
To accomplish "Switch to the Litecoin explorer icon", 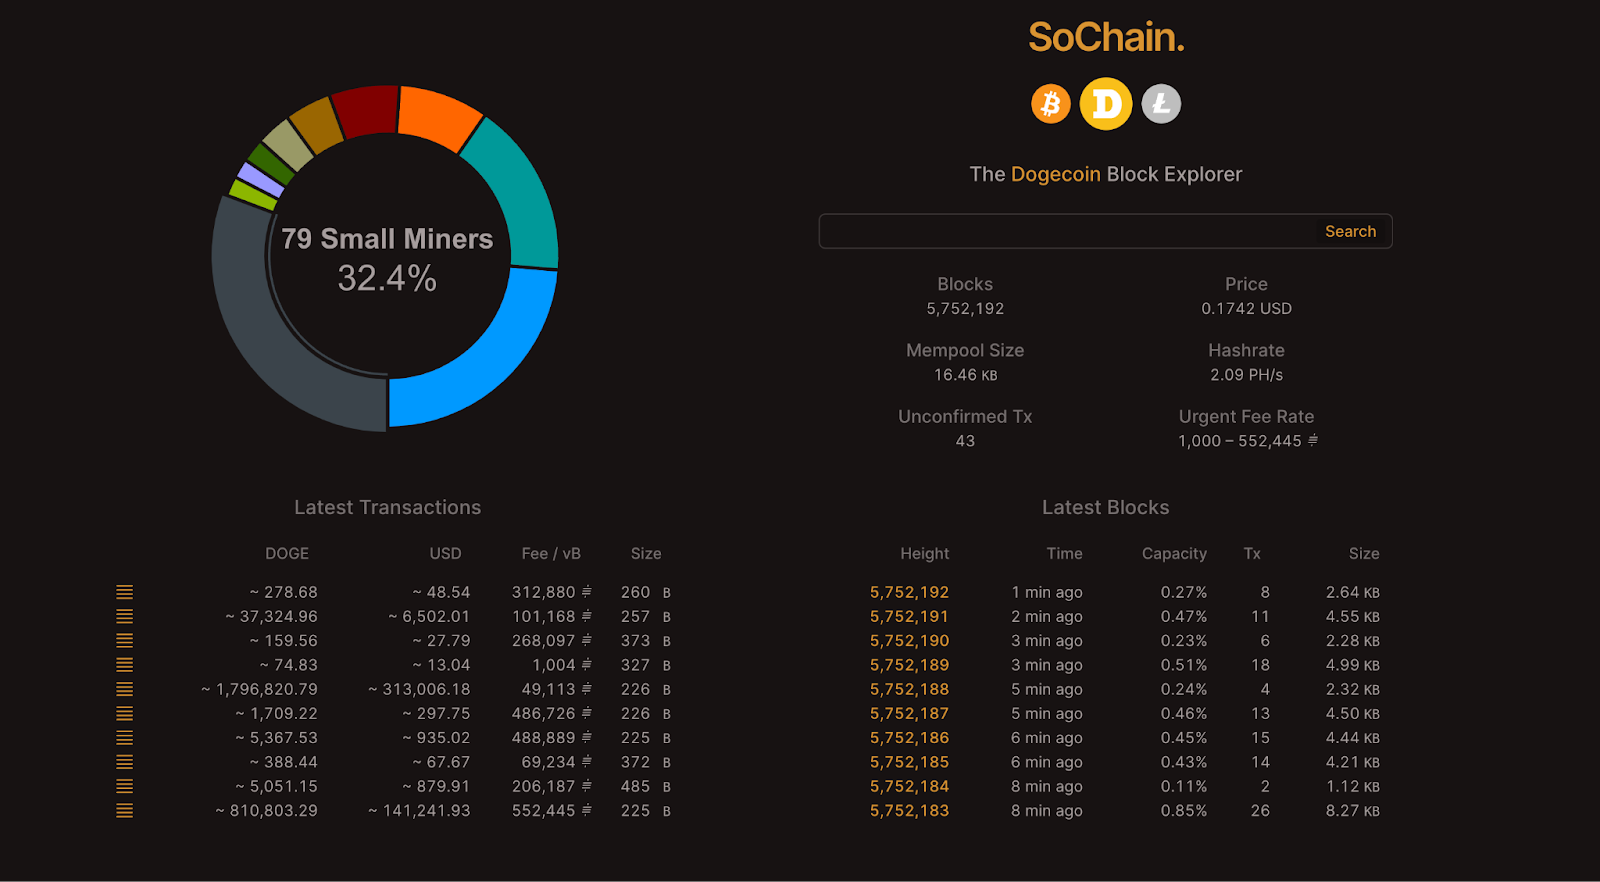I will coord(1161,104).
